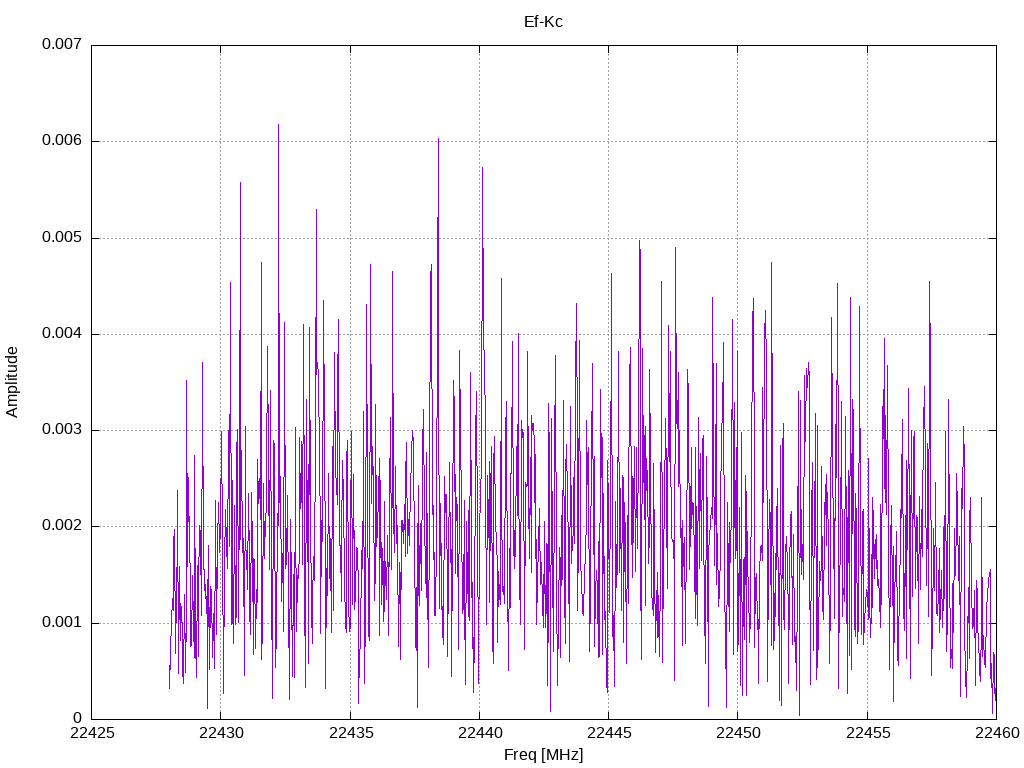1024x768 pixels.
Task: Click x-axis tick label 22450
Action: click(739, 733)
